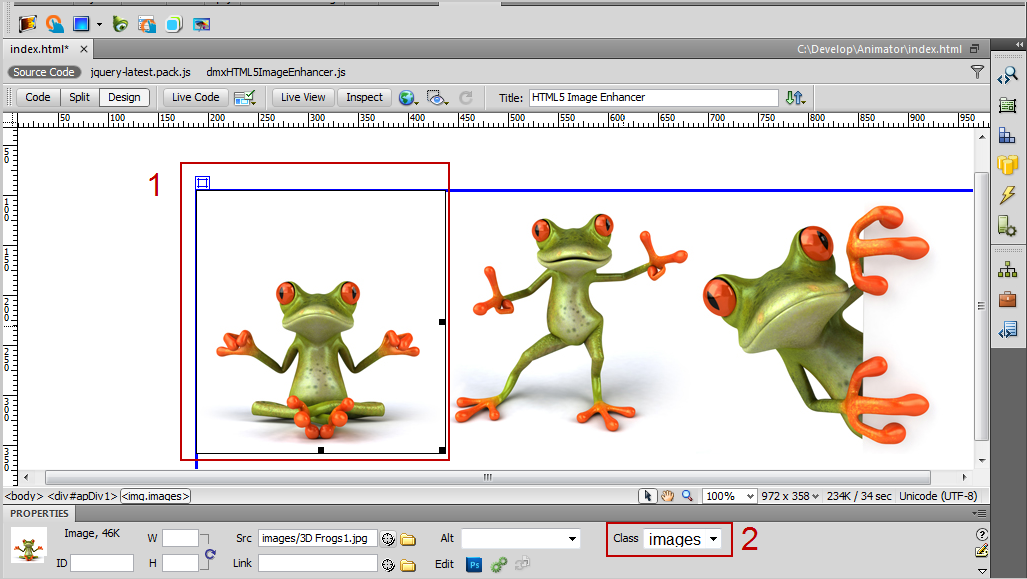Switch to Code view
The height and width of the screenshot is (579, 1027).
[38, 98]
